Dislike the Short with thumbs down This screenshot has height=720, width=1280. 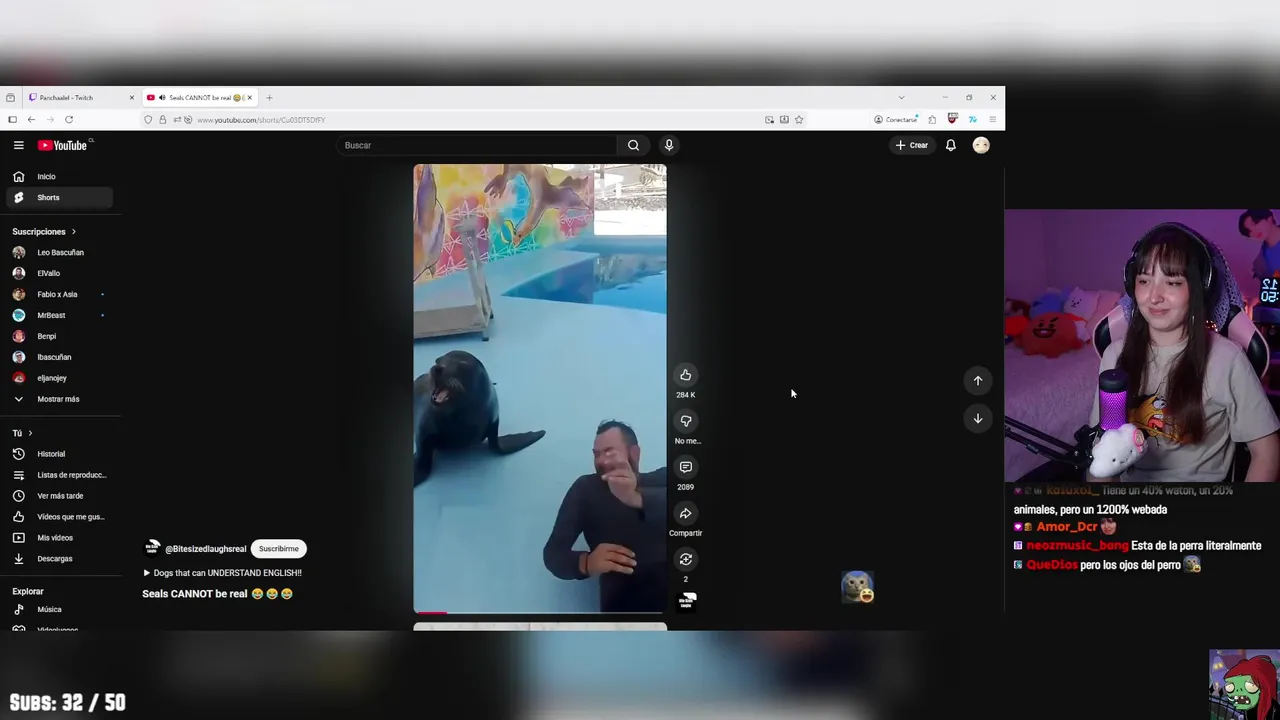point(685,421)
